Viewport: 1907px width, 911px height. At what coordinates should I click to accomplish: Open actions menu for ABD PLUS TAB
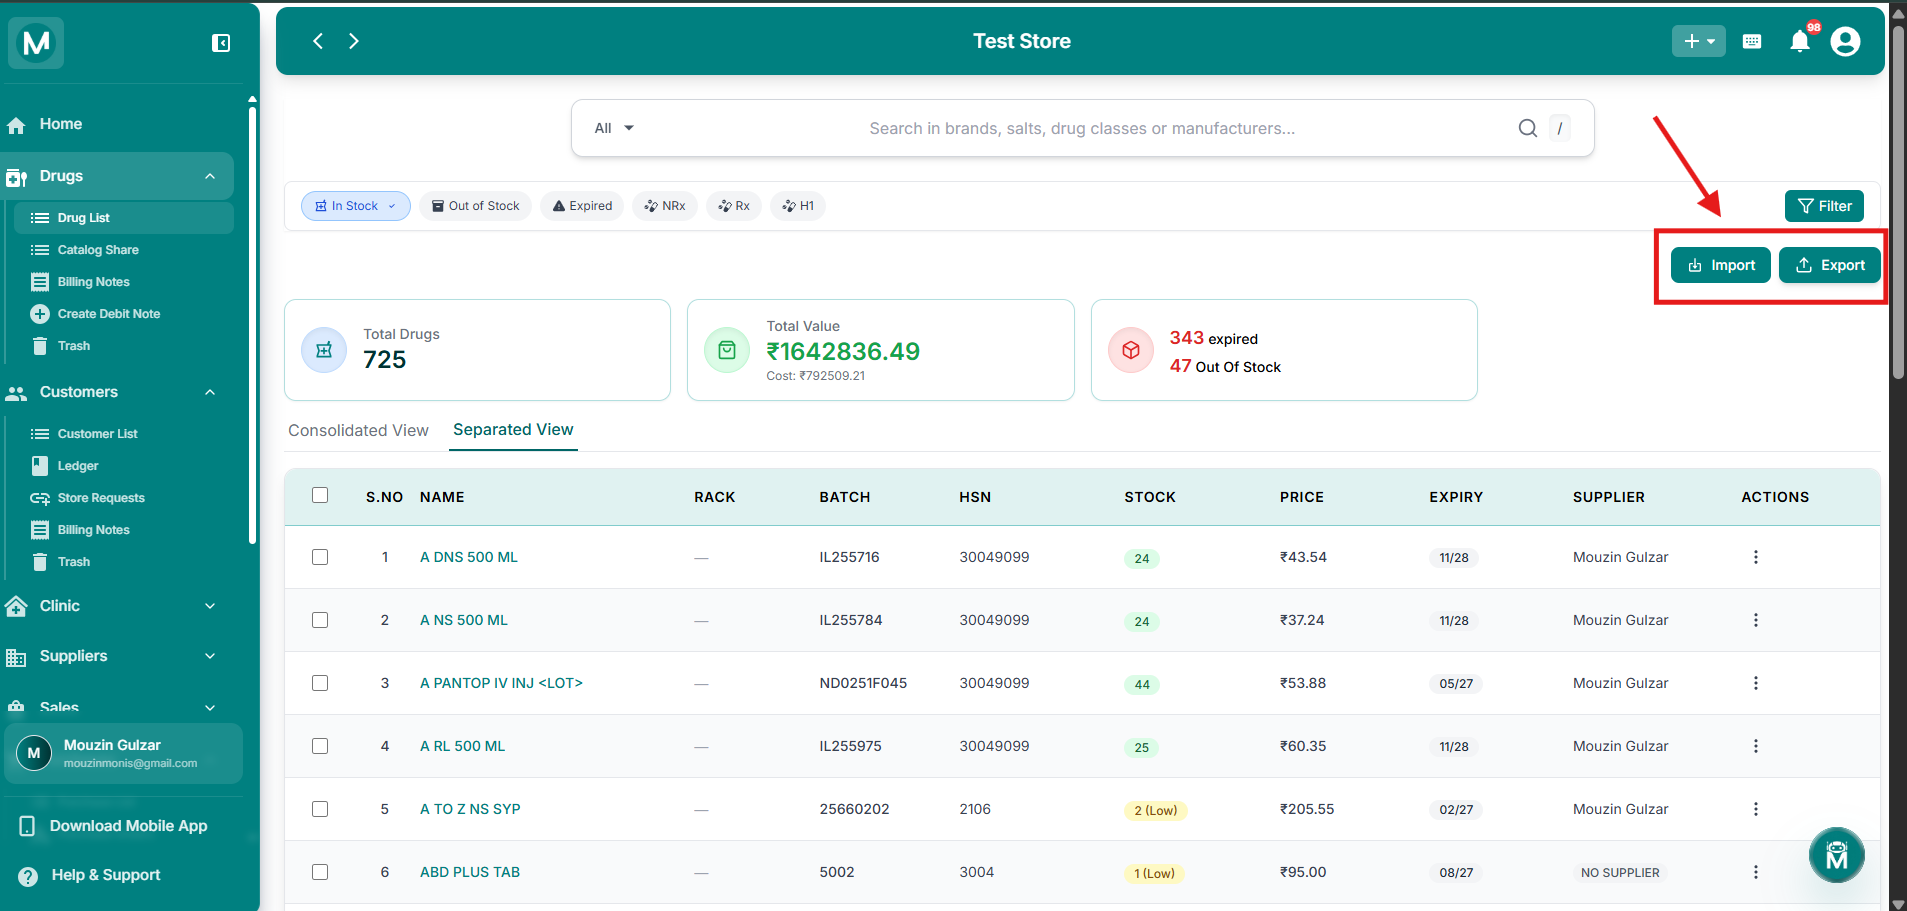pyautogui.click(x=1756, y=872)
